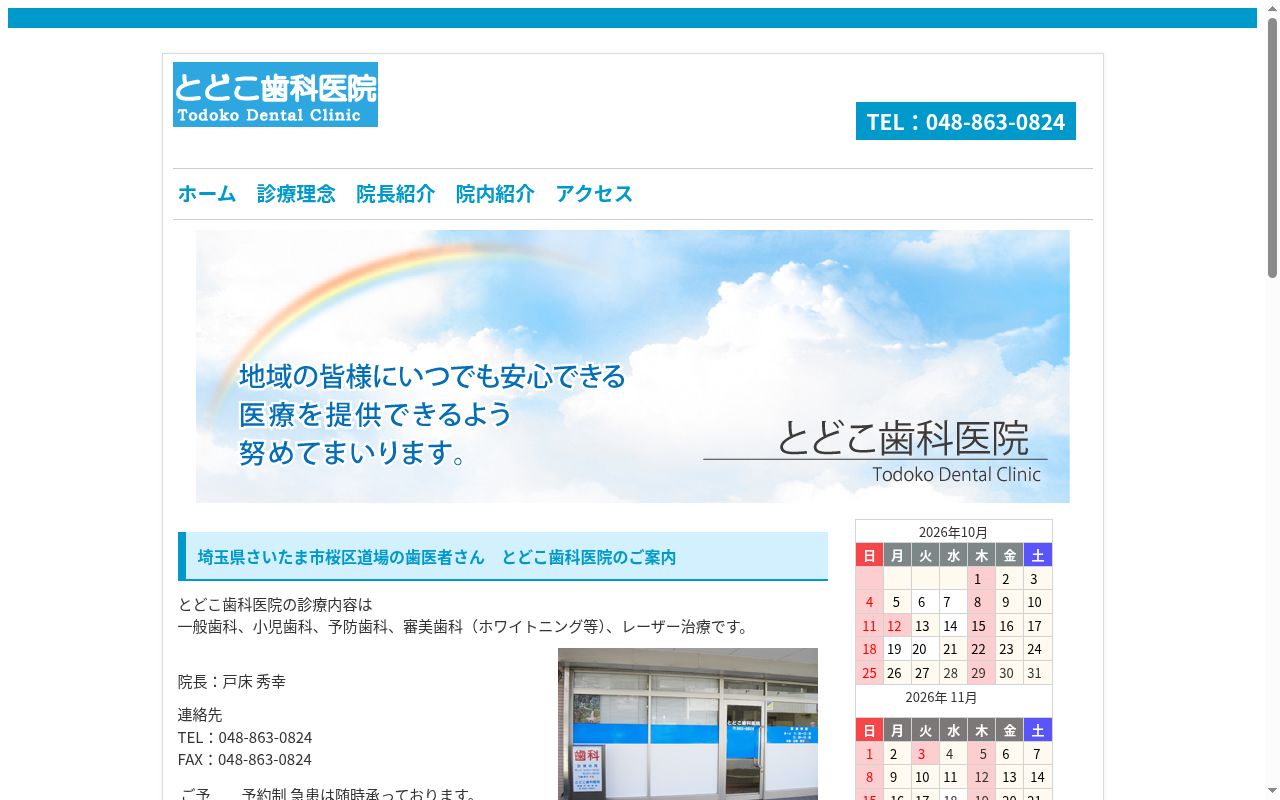Viewport: 1280px width, 800px height.
Task: Click the 2026年 11月 calendar title
Action: [941, 697]
